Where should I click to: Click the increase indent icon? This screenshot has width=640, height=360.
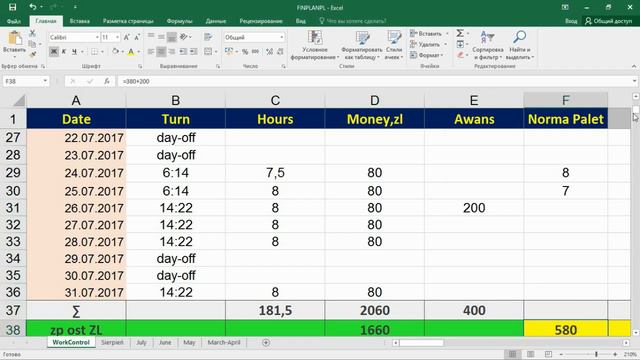(x=193, y=52)
